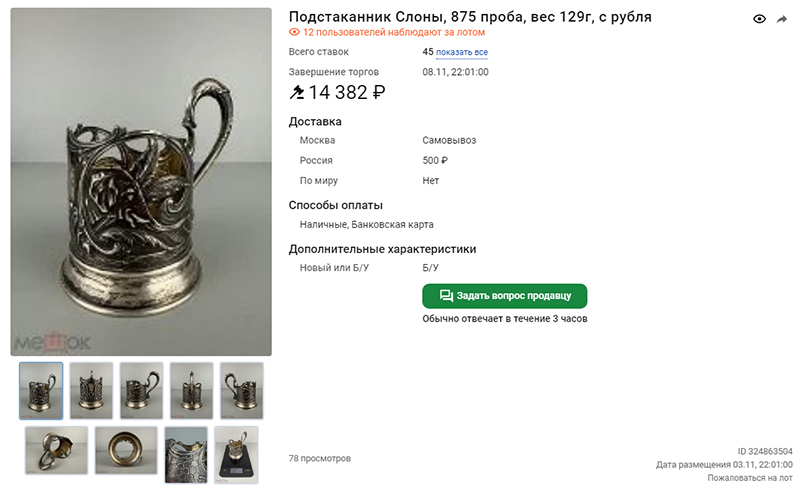Click the share arrow icon

point(782,19)
